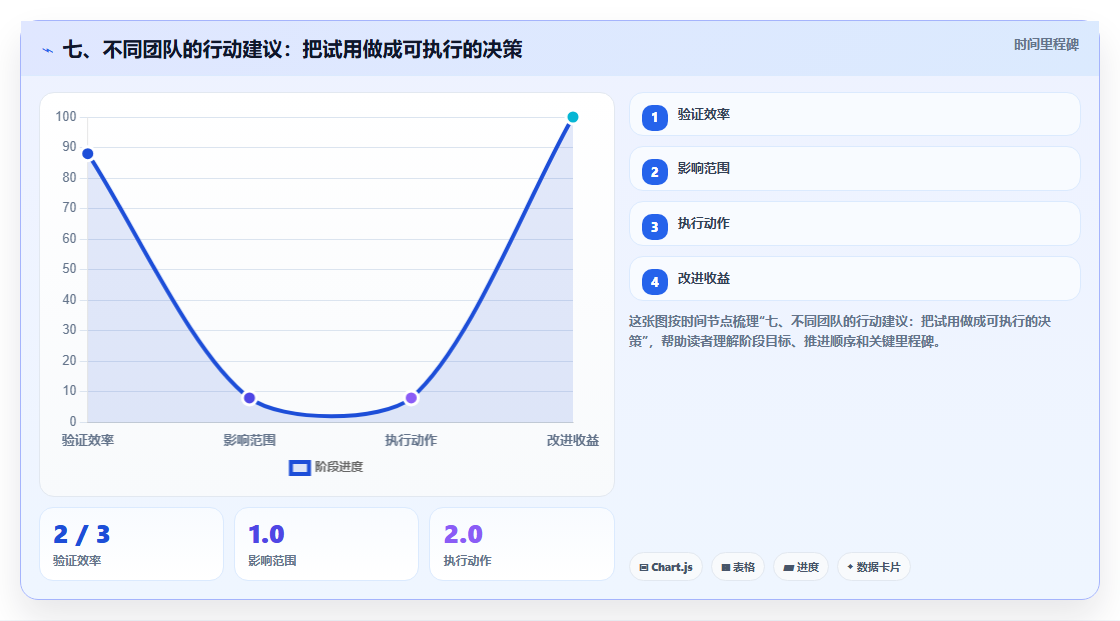Open the 影响范围 milestone row
Image resolution: width=1120 pixels, height=621 pixels.
click(x=854, y=169)
